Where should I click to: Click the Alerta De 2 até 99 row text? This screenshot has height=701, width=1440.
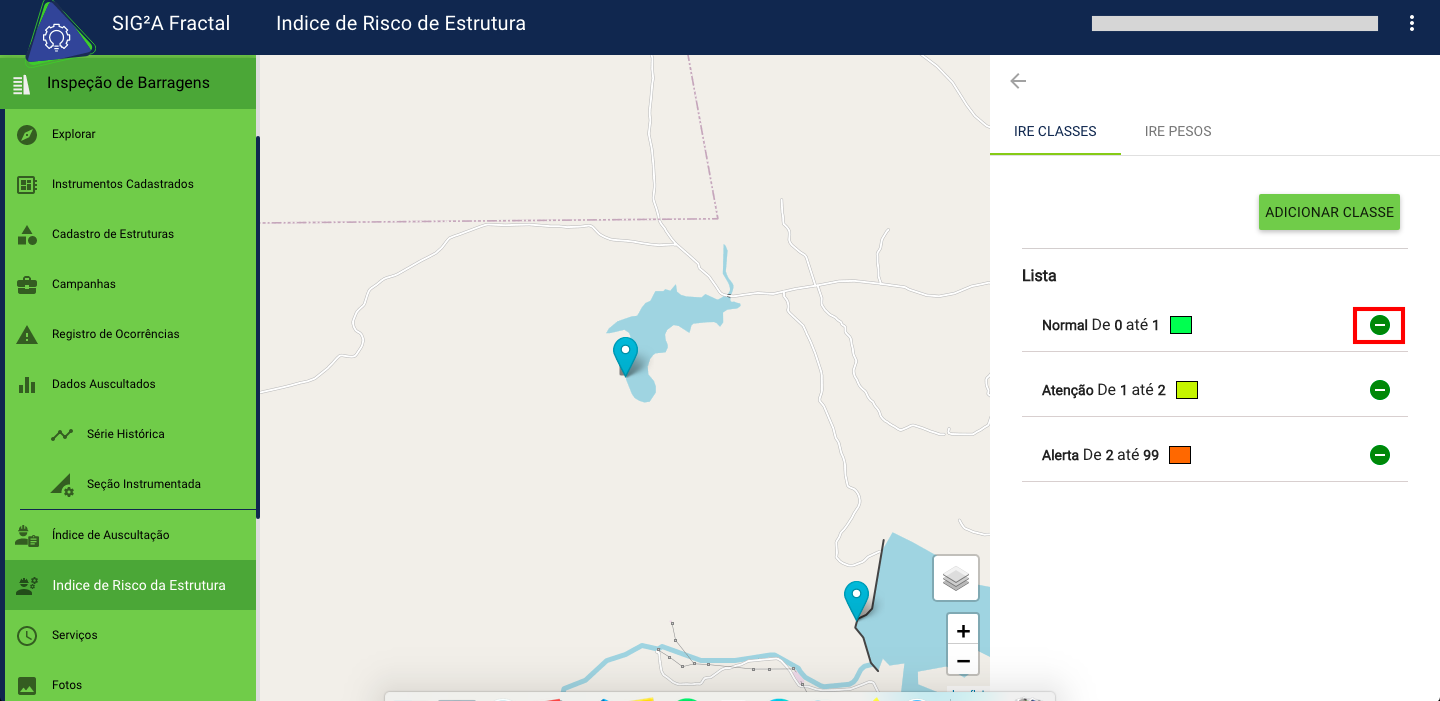pos(1100,455)
